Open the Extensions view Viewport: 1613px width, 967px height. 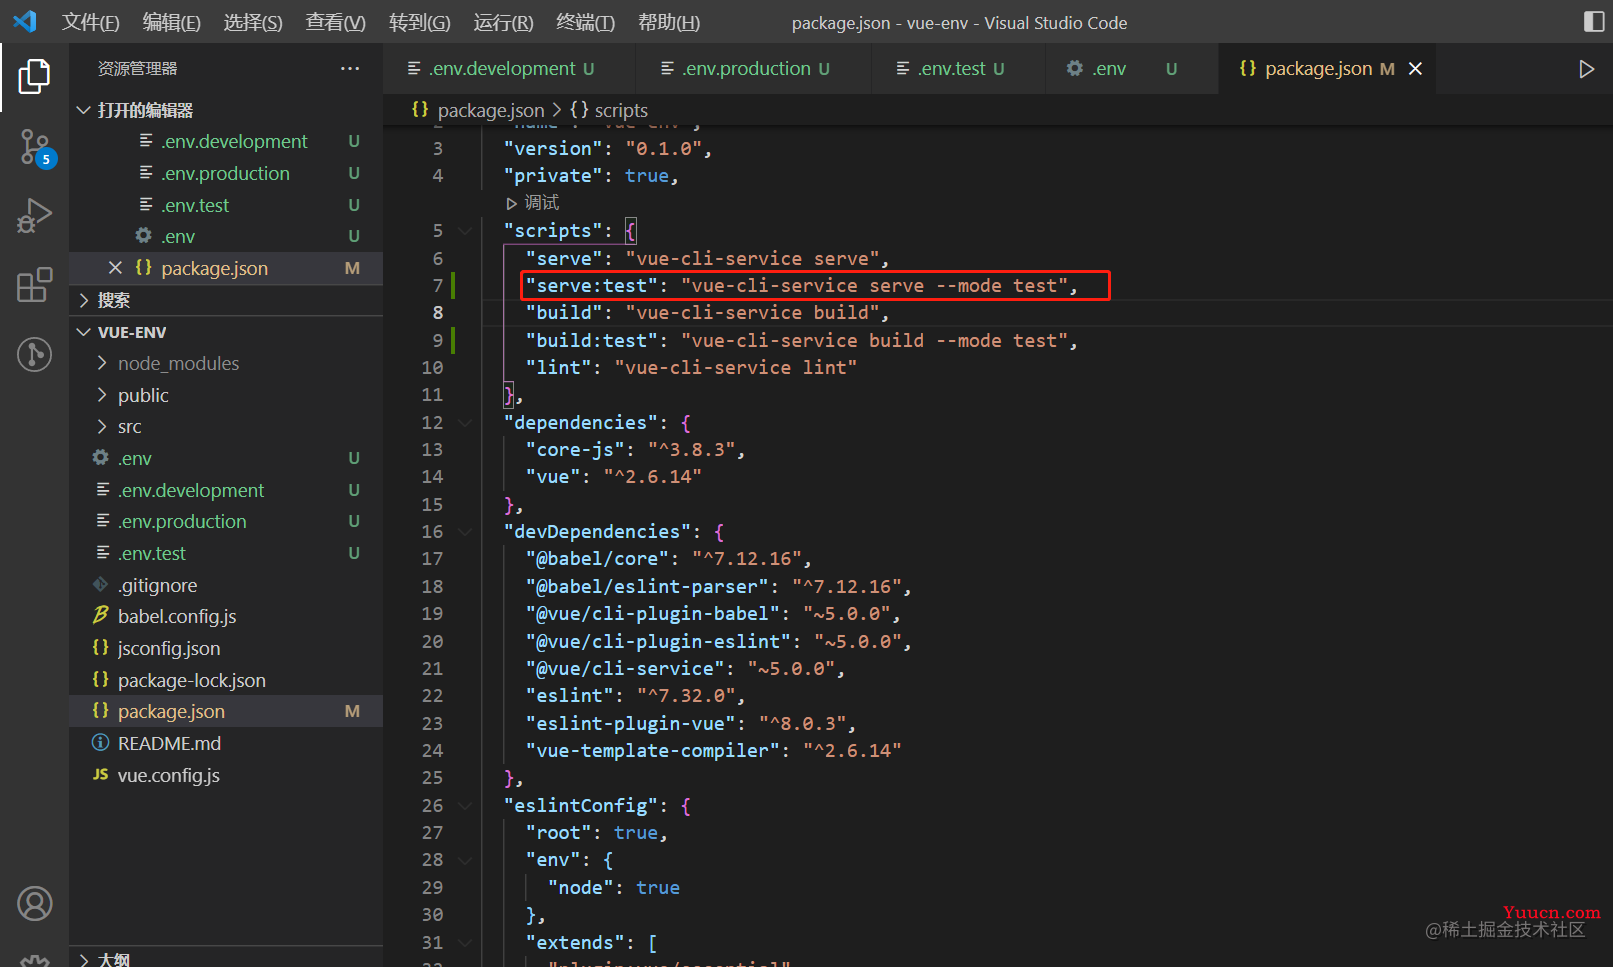pyautogui.click(x=34, y=285)
